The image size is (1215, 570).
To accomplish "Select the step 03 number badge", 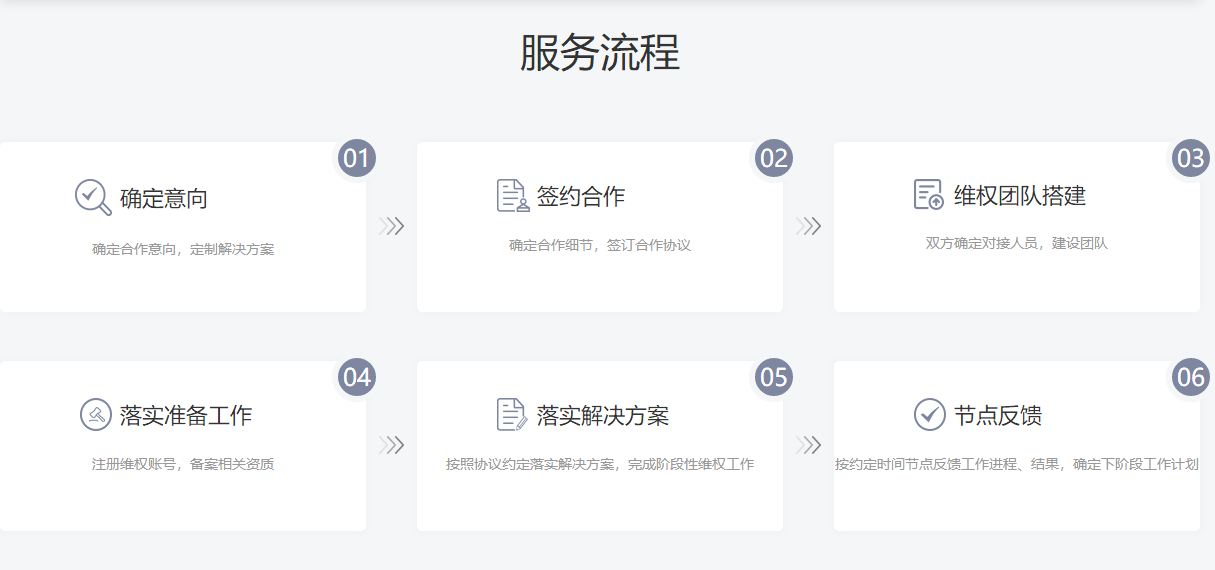I will coord(1190,158).
